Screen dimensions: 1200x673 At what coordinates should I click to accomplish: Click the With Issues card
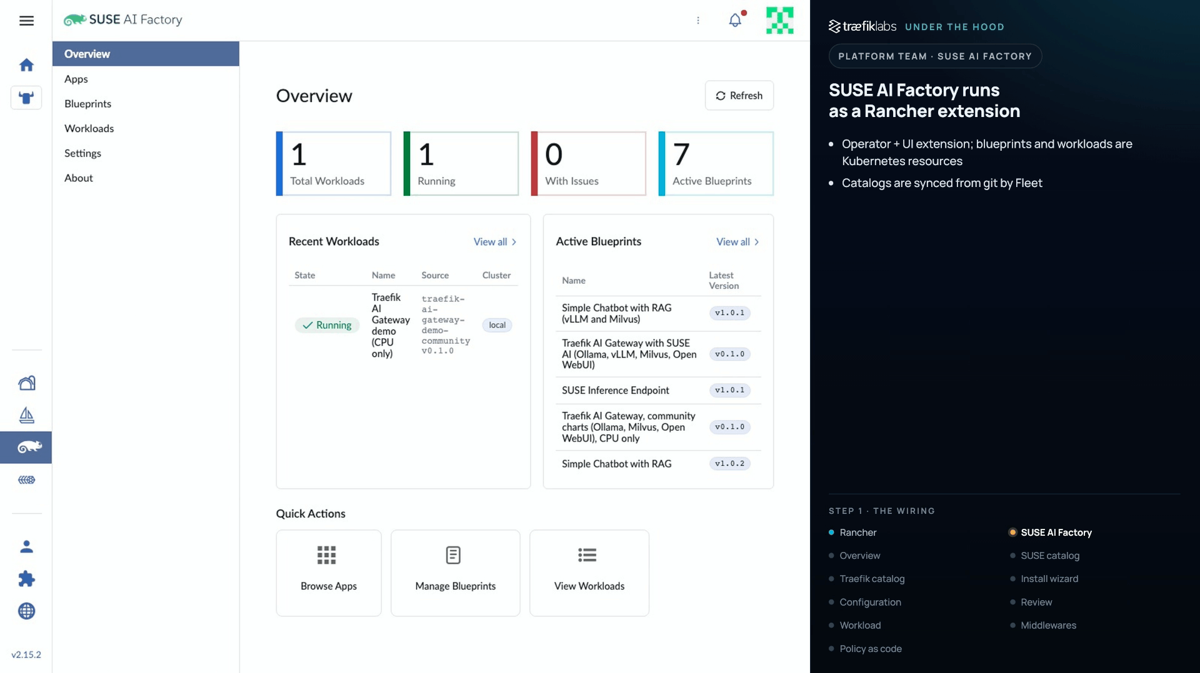[588, 163]
